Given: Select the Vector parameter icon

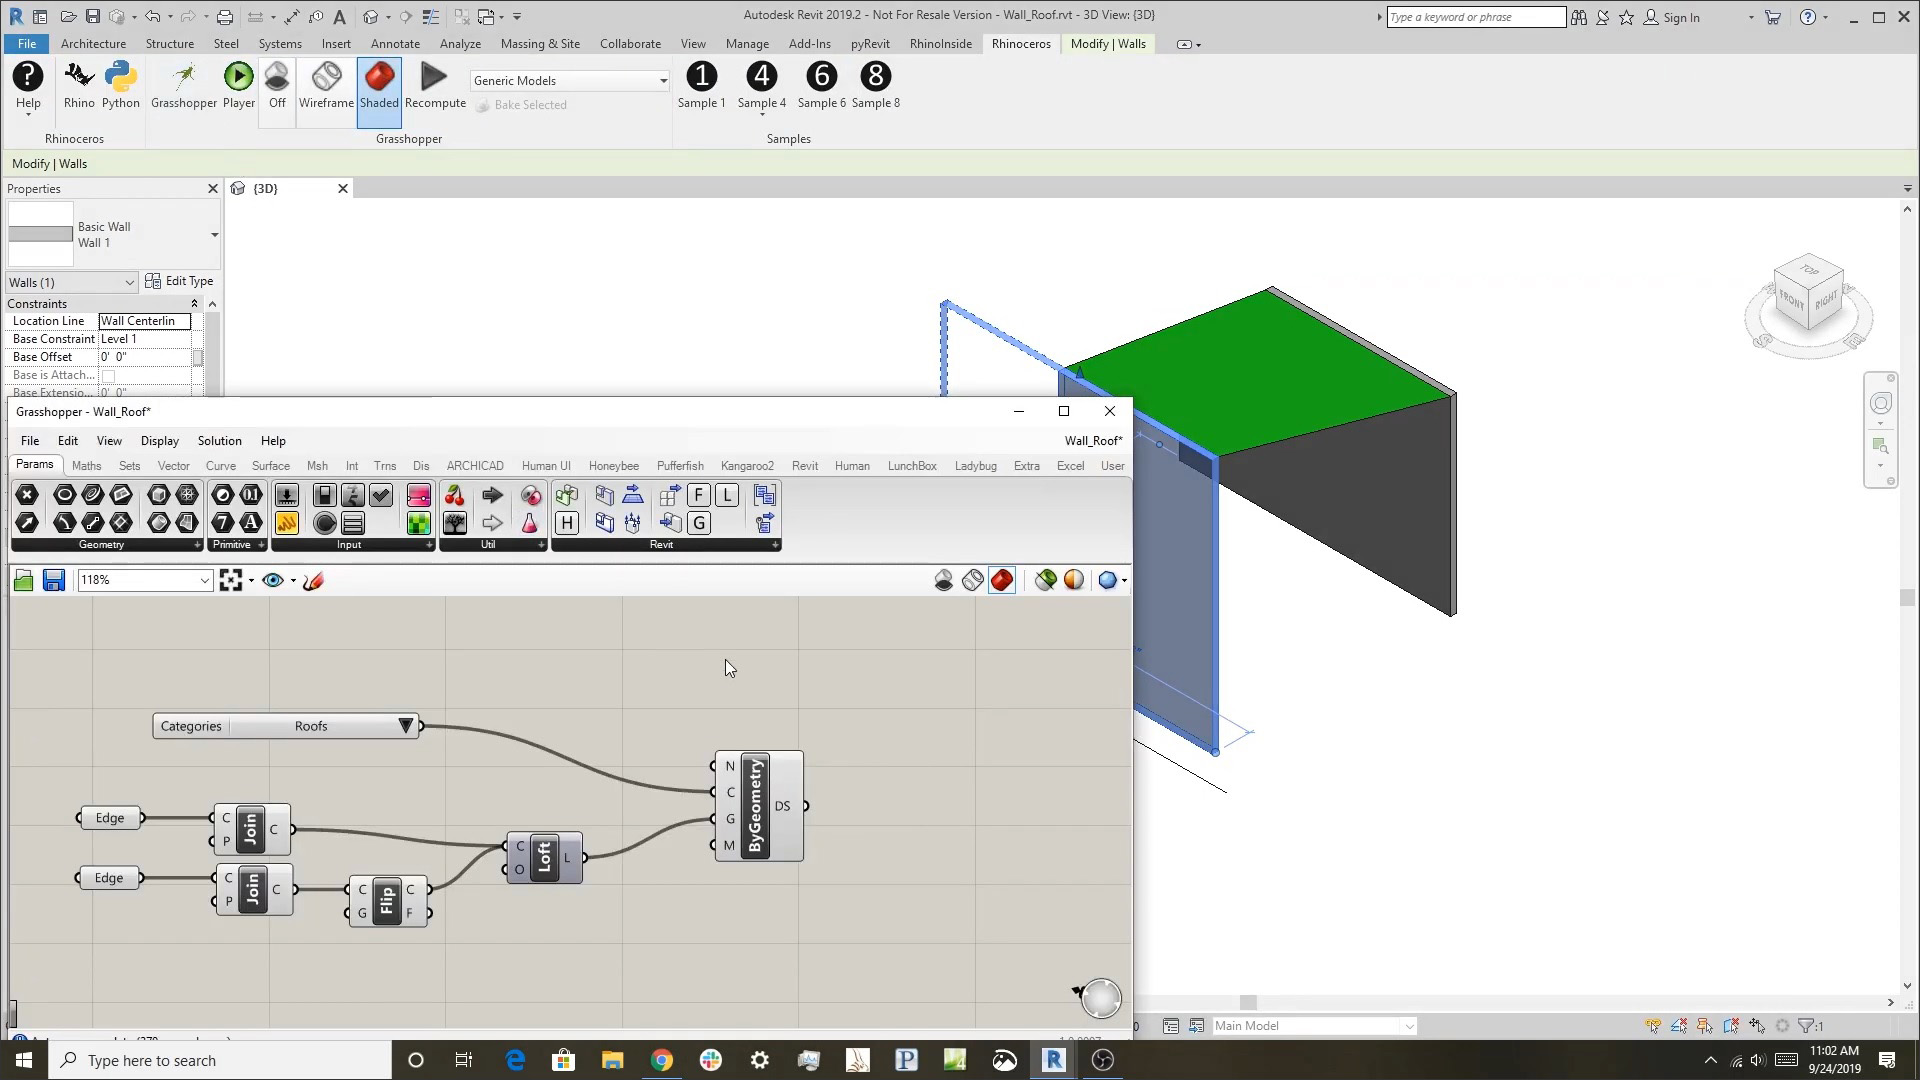Looking at the screenshot, I should pos(27,522).
